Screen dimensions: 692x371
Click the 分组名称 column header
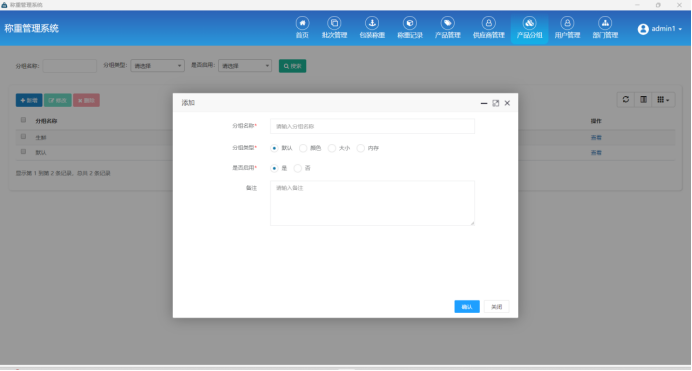46,121
